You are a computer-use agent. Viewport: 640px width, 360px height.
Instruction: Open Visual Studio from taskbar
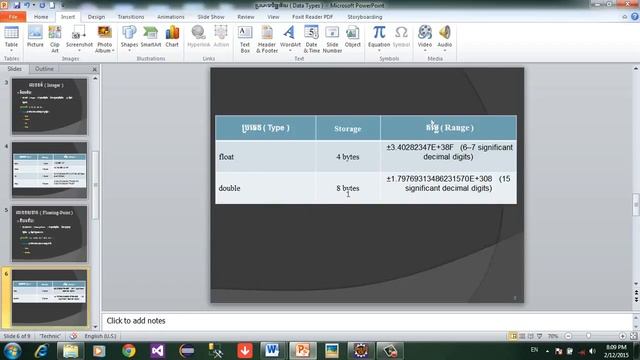coord(158,351)
